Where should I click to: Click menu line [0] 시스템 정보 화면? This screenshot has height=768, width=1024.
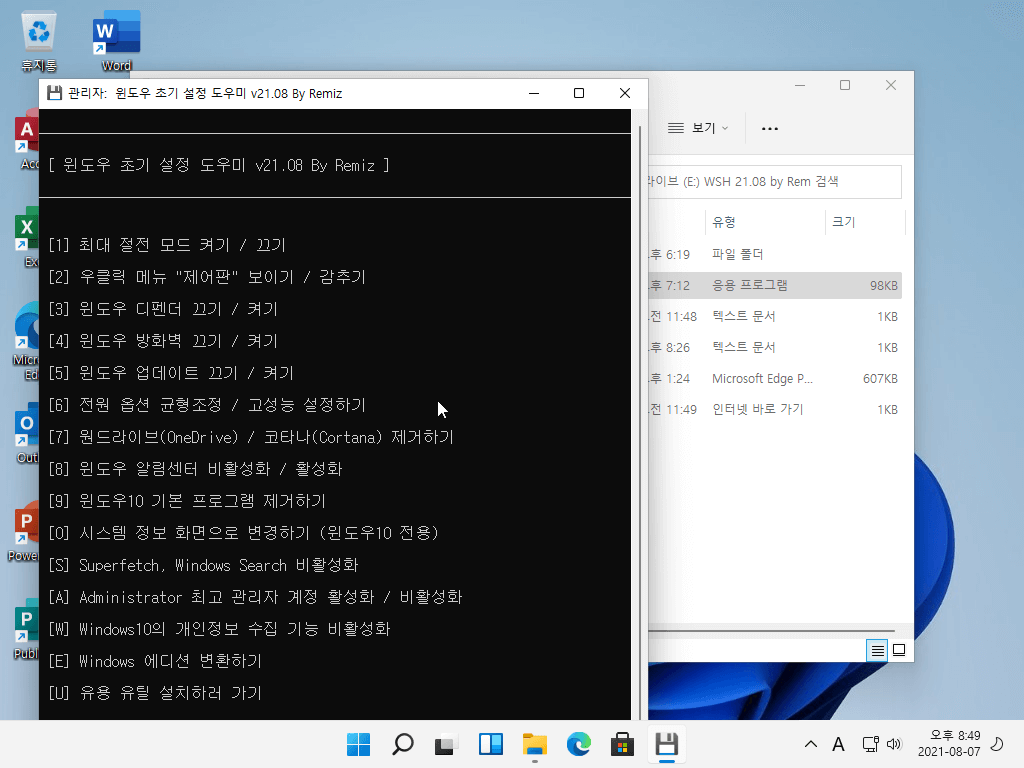click(x=244, y=533)
